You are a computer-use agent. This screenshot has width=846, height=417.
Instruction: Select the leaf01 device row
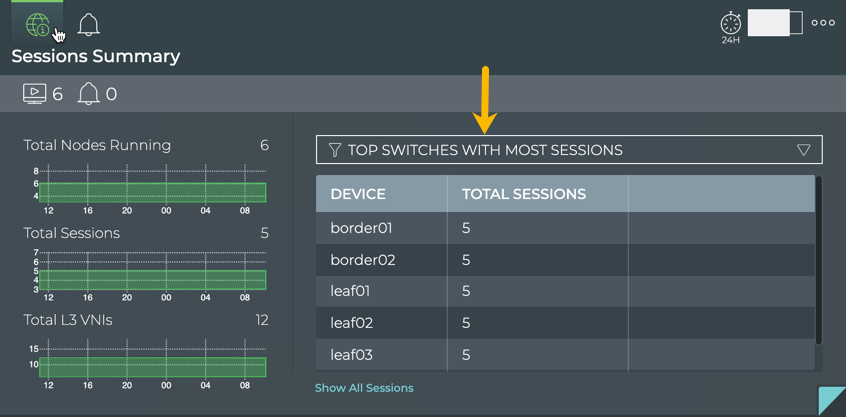[x=350, y=291]
